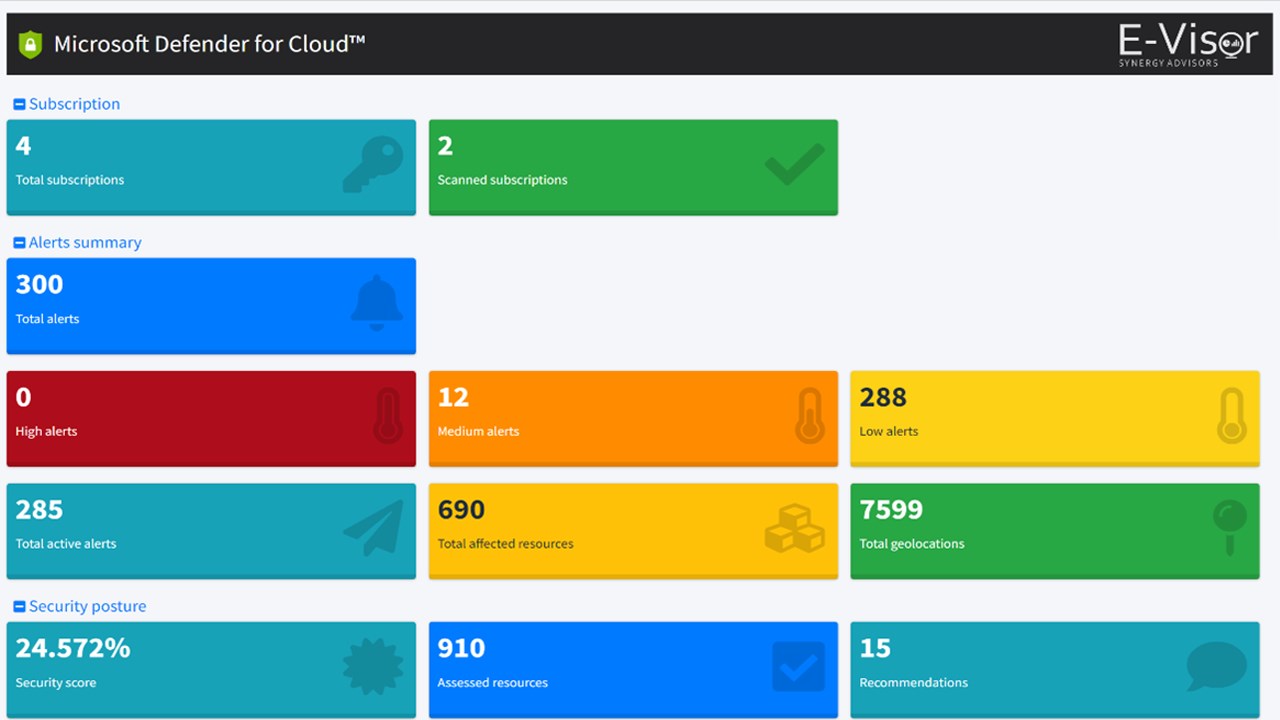Click the Total subscriptions label
The height and width of the screenshot is (720, 1280).
[x=70, y=180]
